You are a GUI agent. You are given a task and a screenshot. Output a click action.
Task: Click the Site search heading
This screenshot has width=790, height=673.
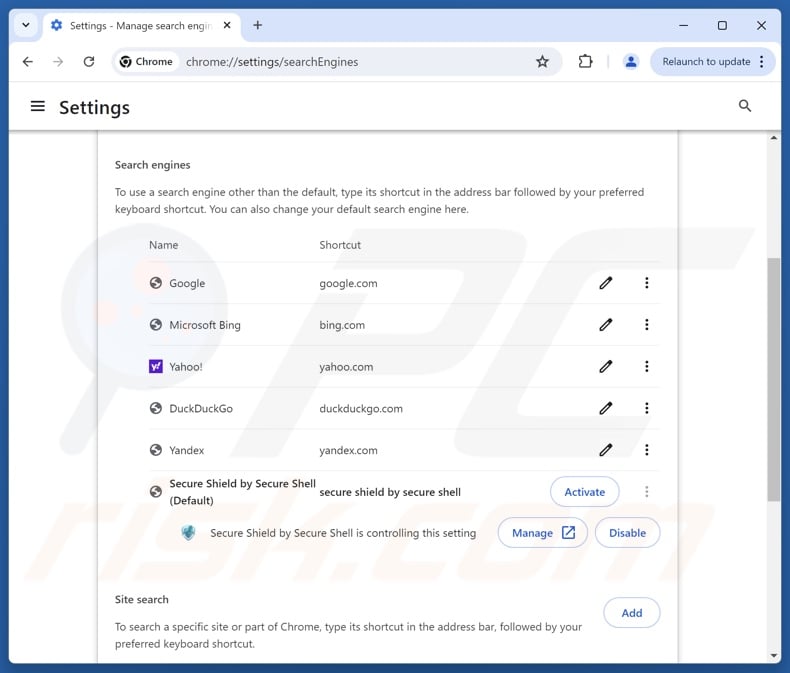142,599
